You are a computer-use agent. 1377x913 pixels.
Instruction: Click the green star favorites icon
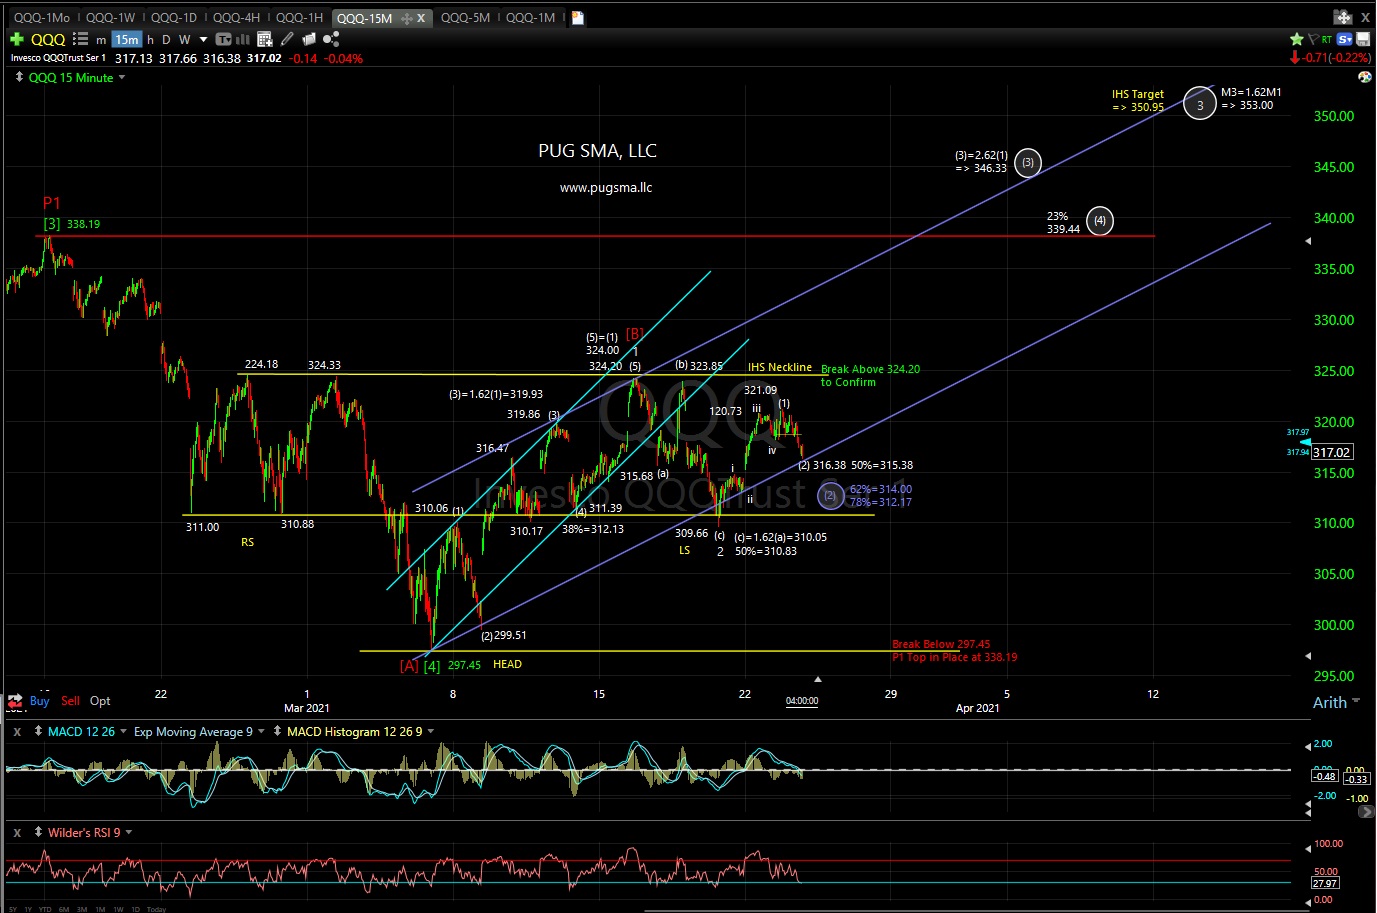pyautogui.click(x=1297, y=39)
